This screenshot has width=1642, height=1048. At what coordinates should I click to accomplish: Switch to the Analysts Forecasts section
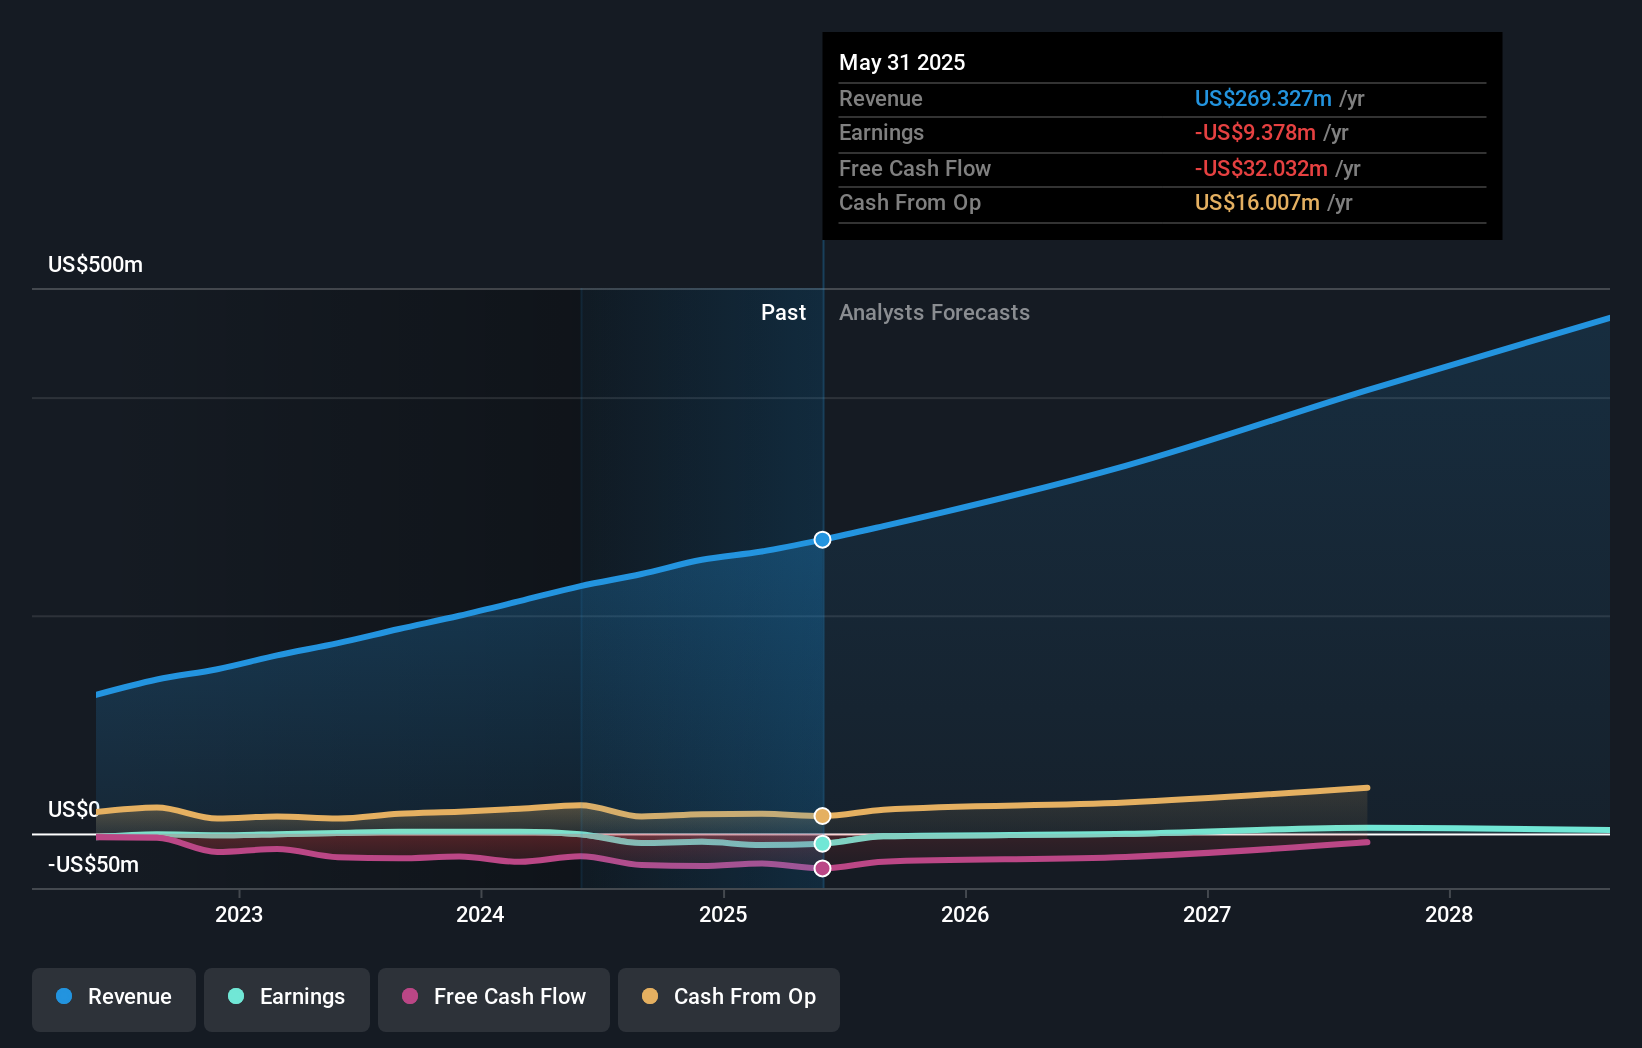pos(934,313)
